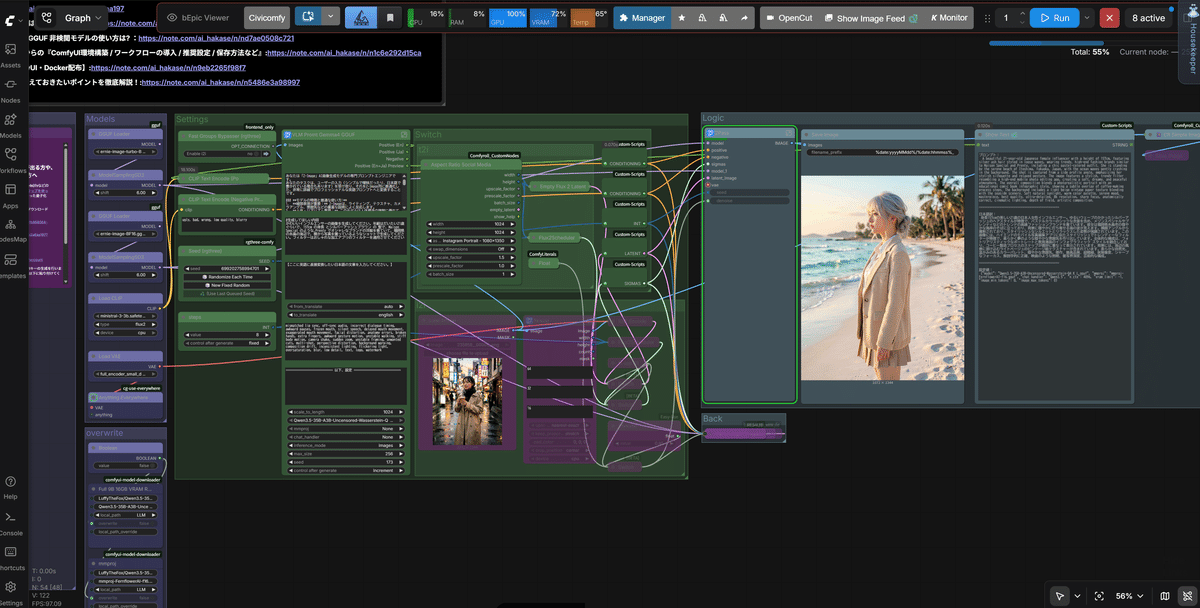Click the selection capture tool icon
This screenshot has height=608, width=1200.
coord(307,17)
